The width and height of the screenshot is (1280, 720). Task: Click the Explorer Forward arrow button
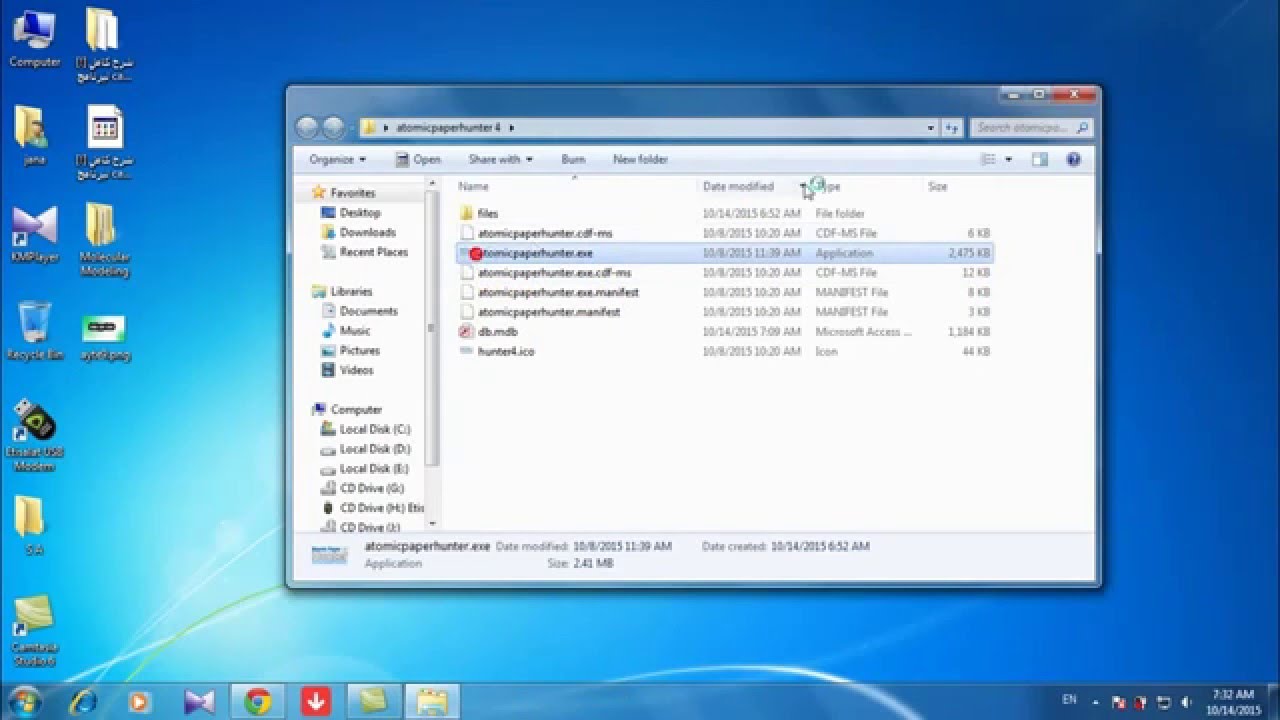click(x=333, y=128)
